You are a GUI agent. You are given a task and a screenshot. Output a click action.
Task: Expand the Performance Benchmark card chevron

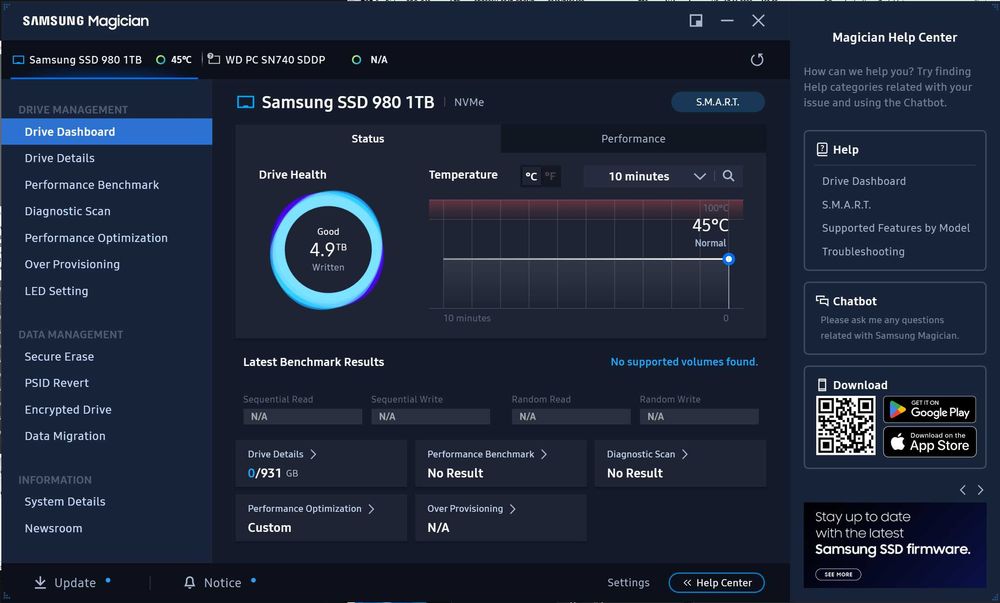pos(544,454)
